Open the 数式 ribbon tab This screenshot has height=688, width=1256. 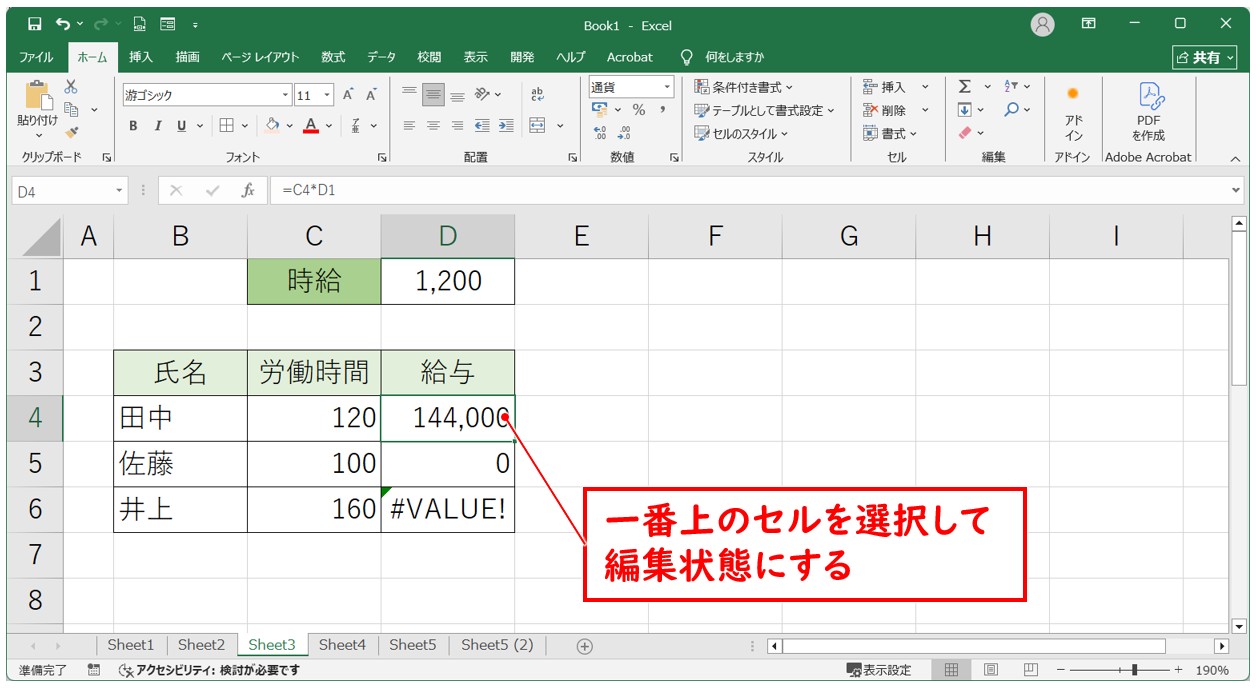pyautogui.click(x=332, y=57)
